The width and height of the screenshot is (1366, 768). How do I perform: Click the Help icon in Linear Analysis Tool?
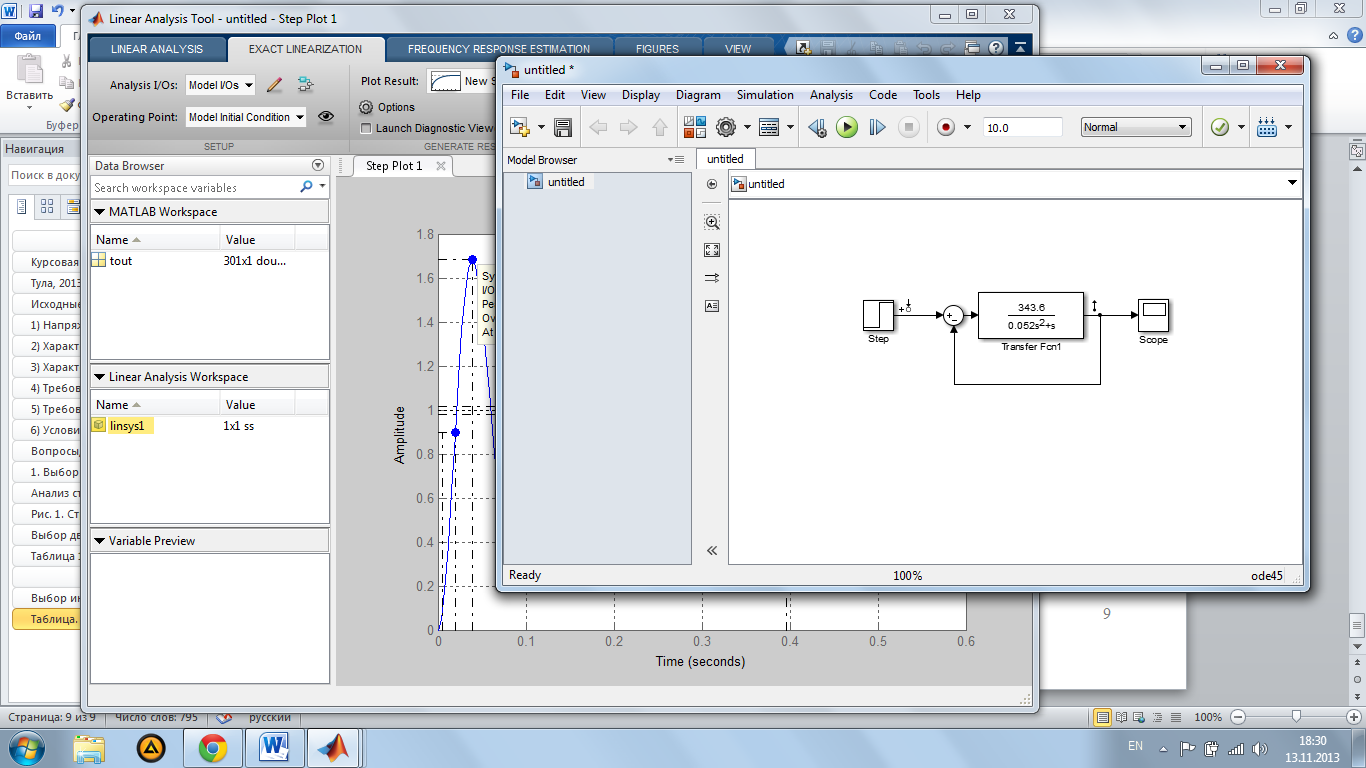point(997,47)
